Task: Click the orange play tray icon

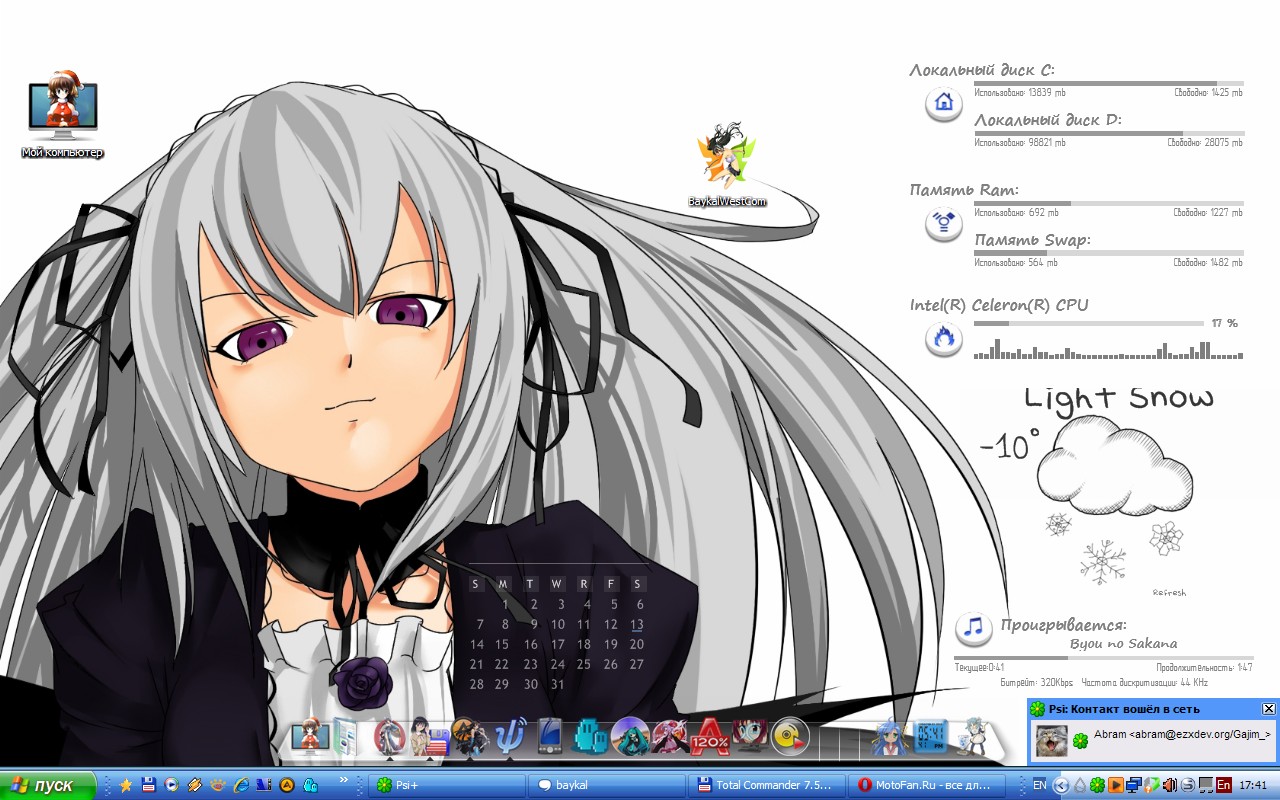Action: point(1116,785)
